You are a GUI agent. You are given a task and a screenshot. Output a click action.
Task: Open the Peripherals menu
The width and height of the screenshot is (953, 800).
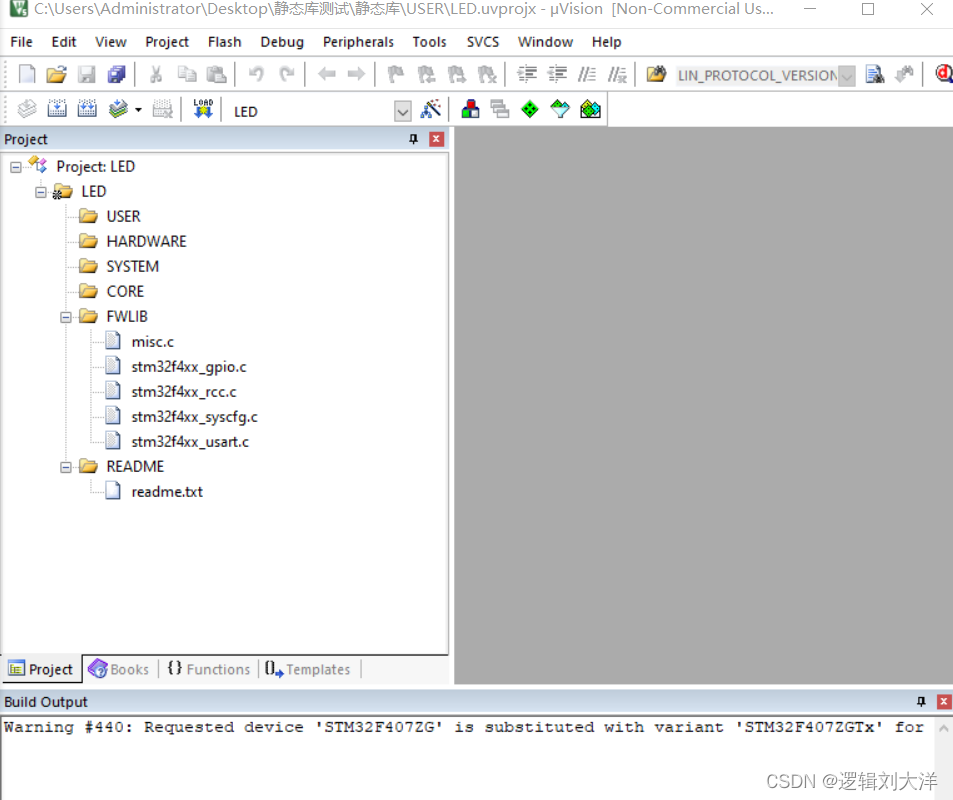[x=358, y=42]
